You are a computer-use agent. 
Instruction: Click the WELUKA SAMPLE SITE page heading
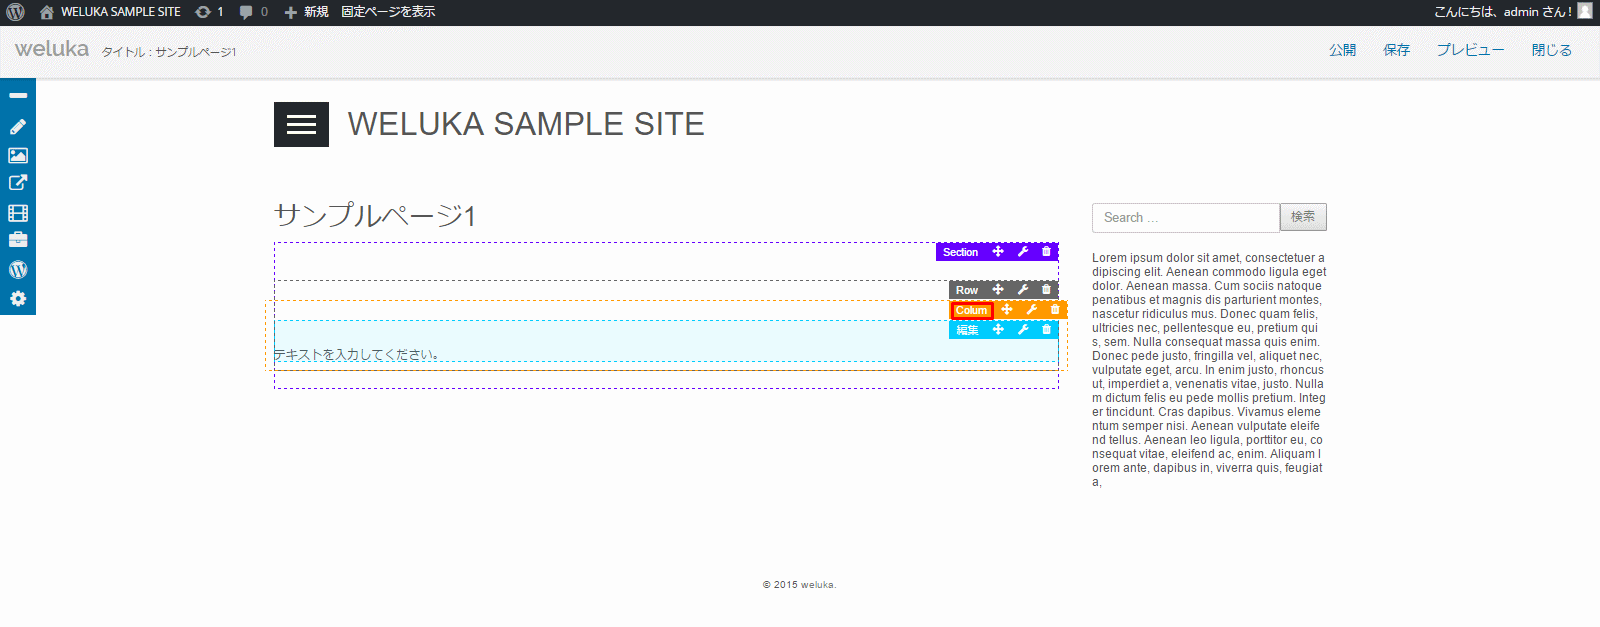[x=526, y=124]
